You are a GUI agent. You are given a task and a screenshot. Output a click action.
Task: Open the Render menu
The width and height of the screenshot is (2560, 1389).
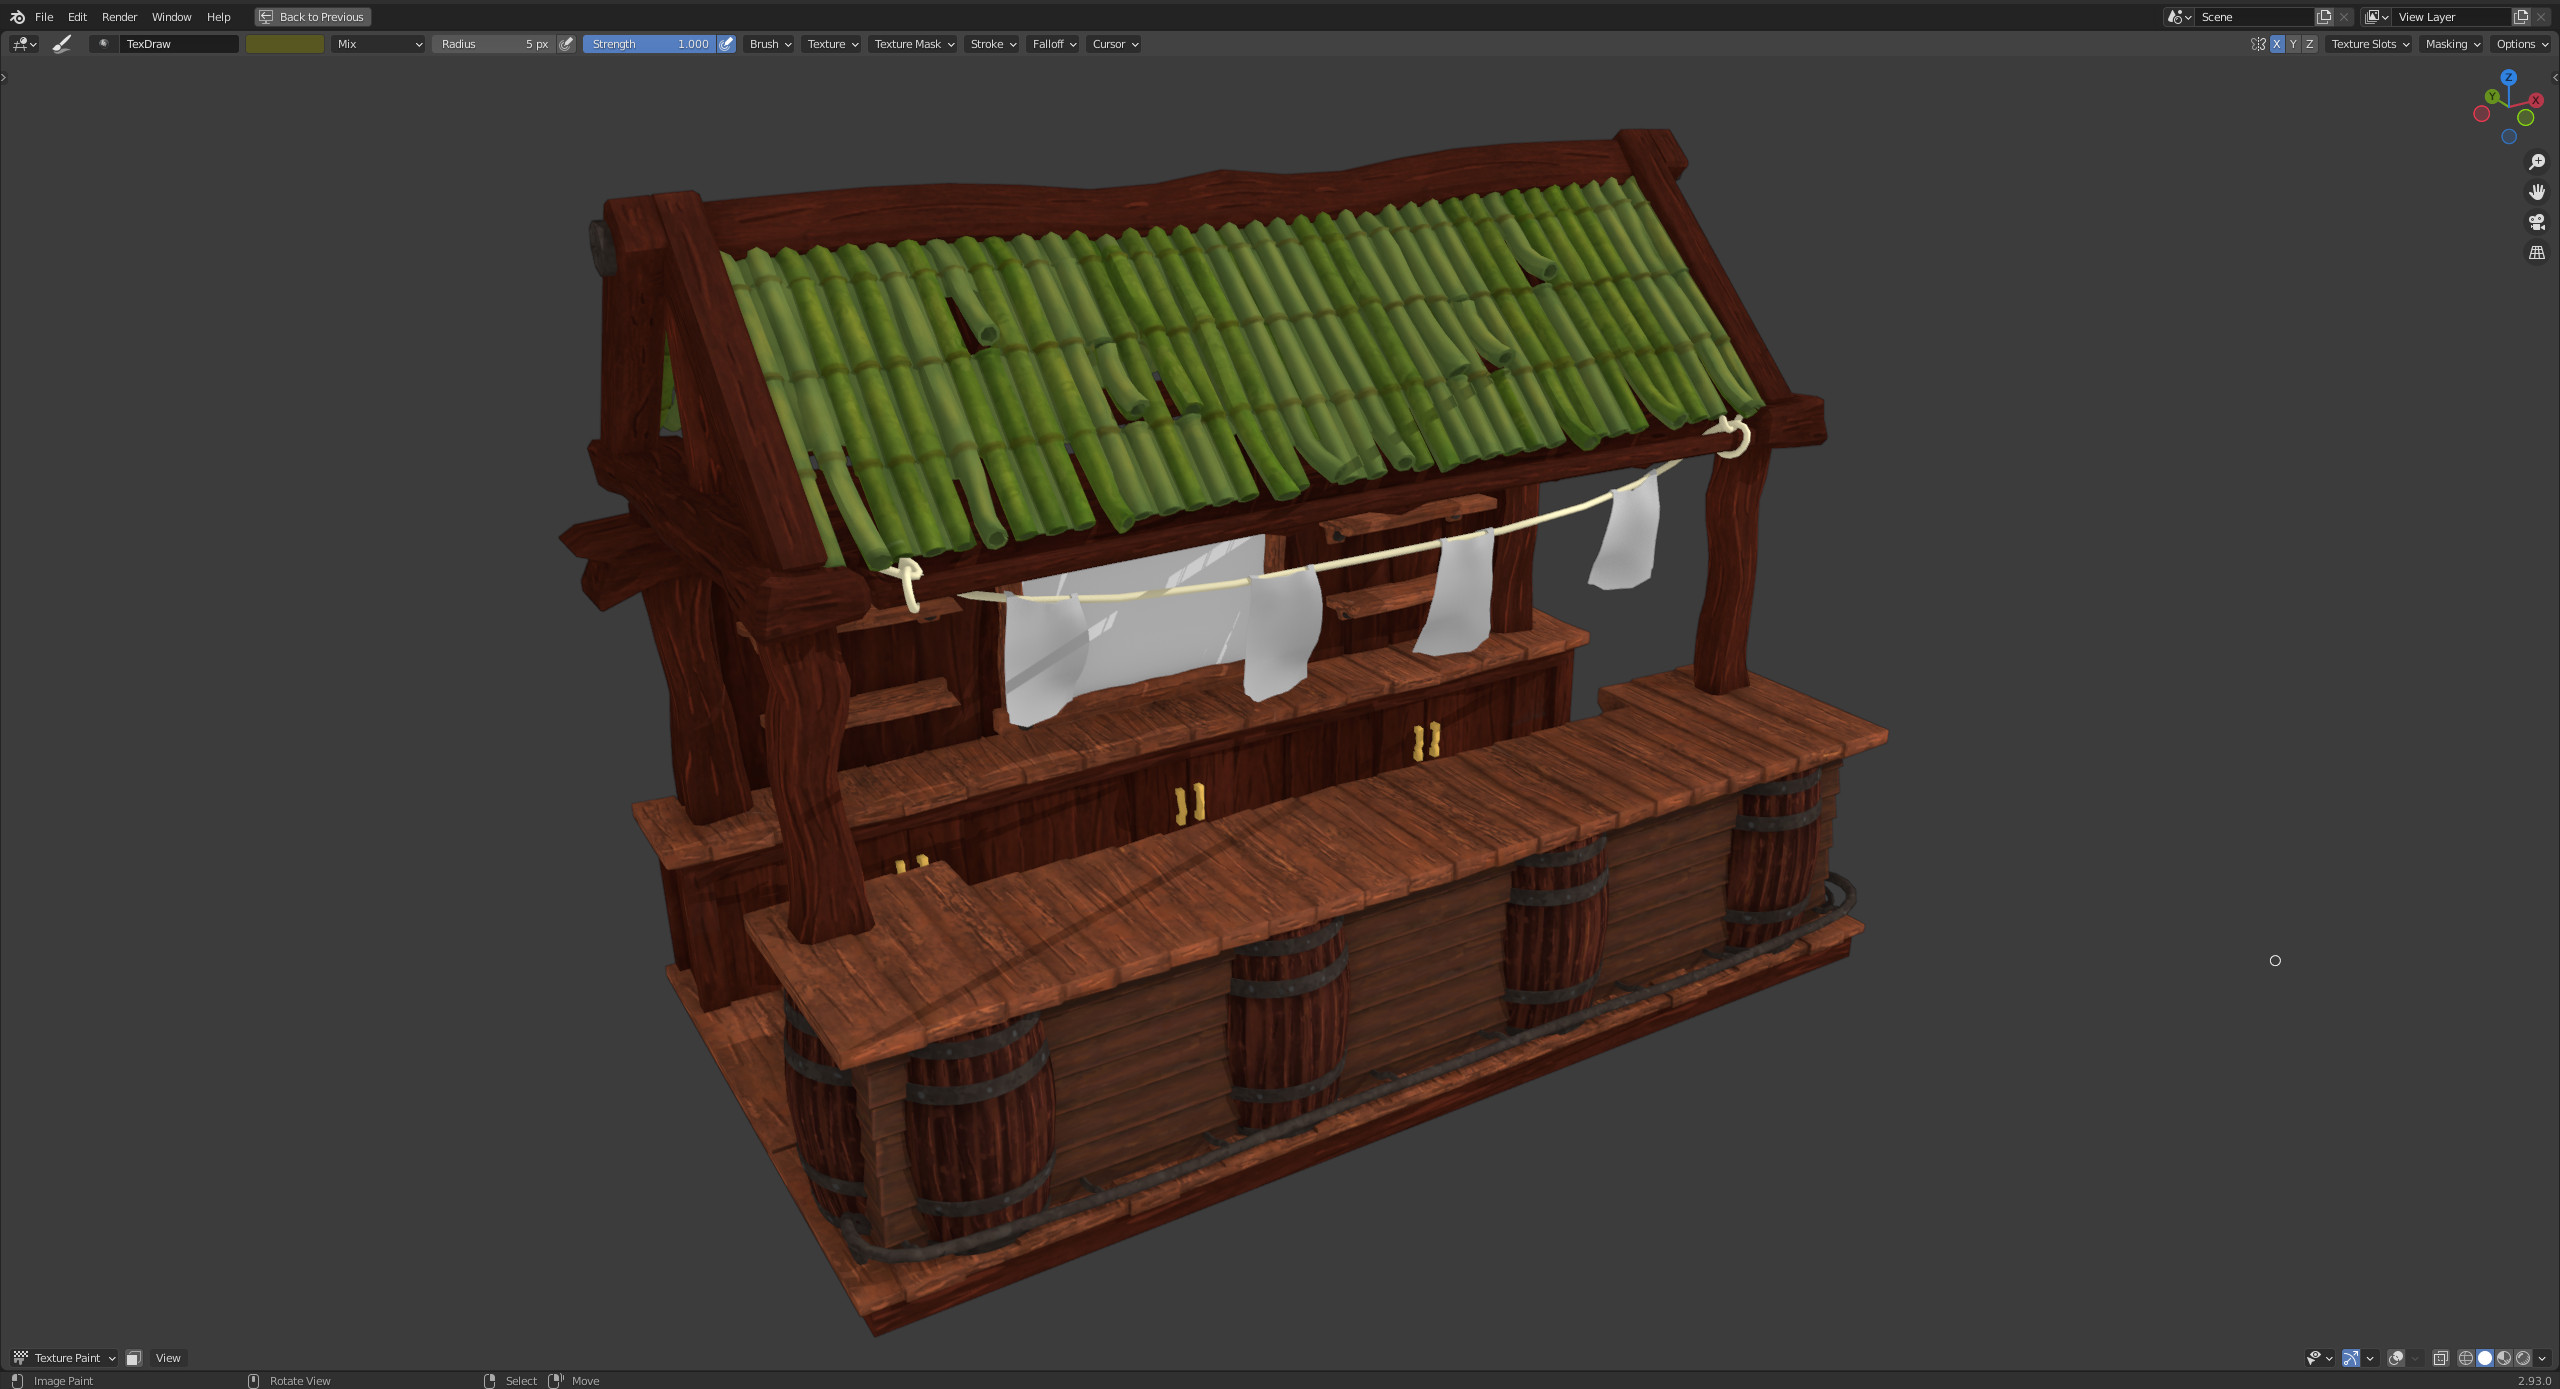119,17
